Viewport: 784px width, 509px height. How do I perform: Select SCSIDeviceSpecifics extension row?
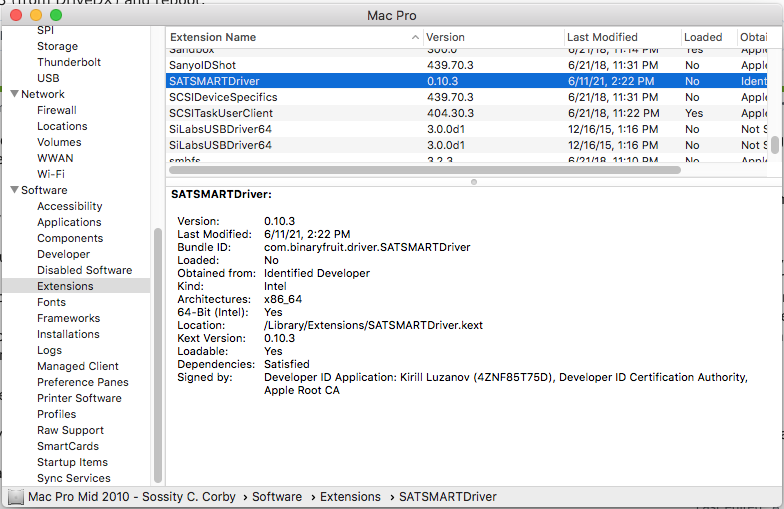(x=466, y=97)
